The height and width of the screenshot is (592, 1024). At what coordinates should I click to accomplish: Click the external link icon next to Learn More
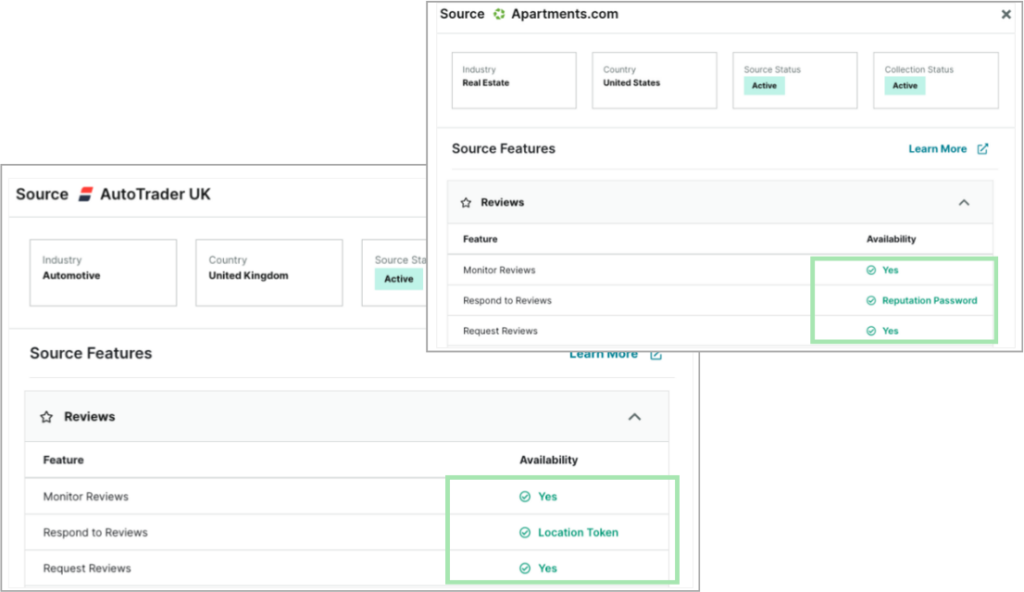coord(983,148)
